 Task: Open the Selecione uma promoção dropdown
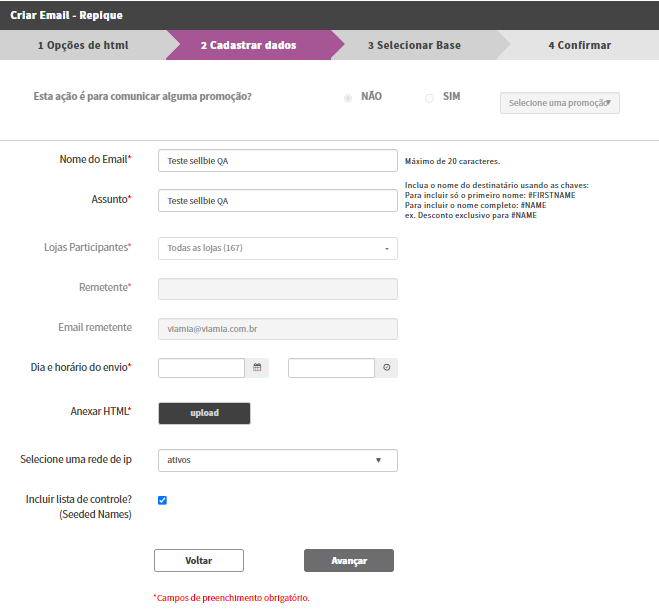pyautogui.click(x=559, y=103)
